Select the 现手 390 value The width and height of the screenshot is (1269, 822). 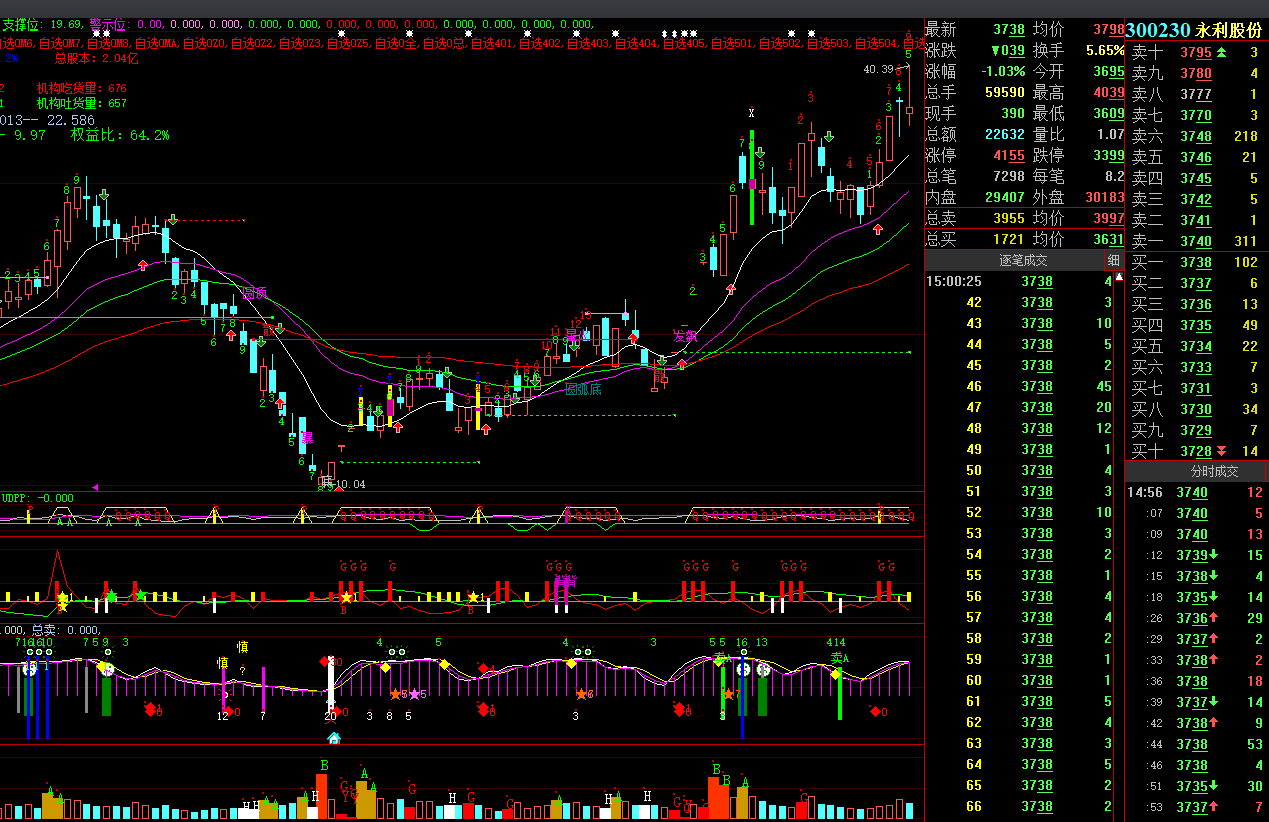pos(1012,114)
